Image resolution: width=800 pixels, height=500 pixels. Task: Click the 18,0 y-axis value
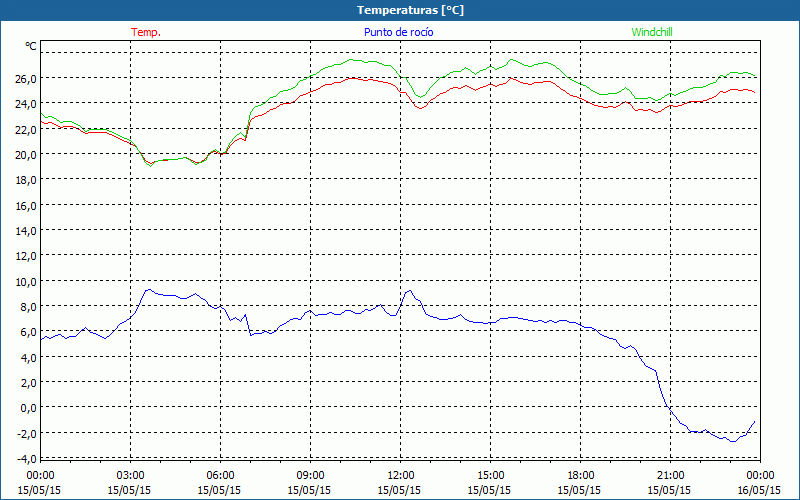tap(26, 180)
